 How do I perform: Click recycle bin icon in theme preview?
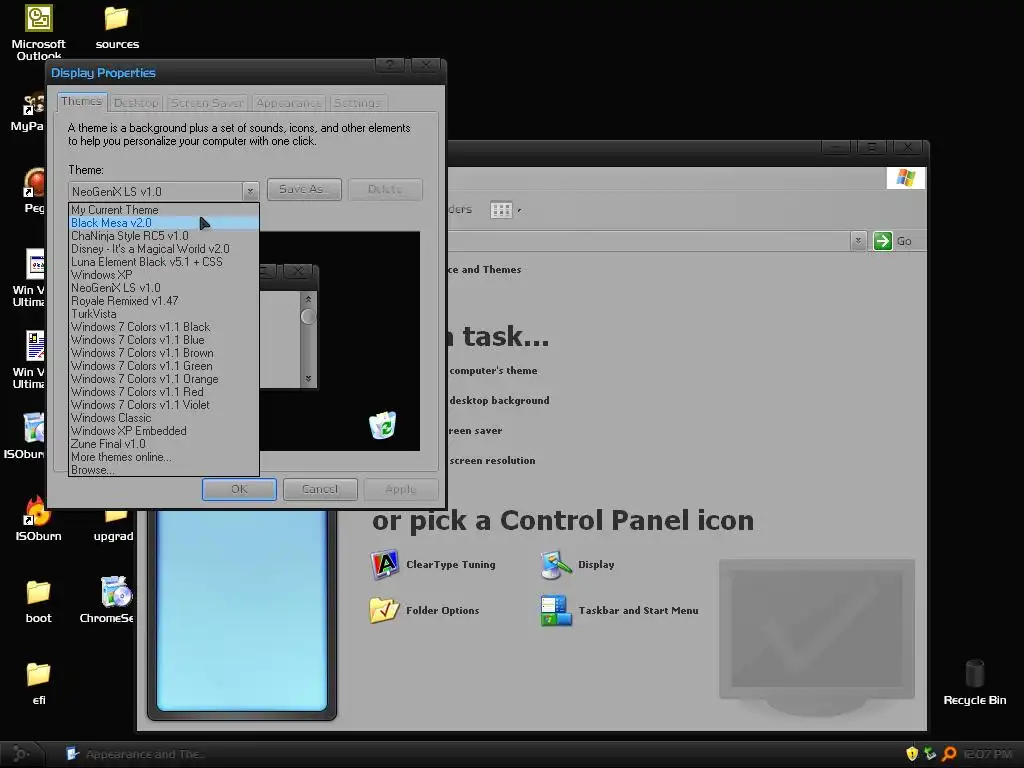(x=383, y=425)
